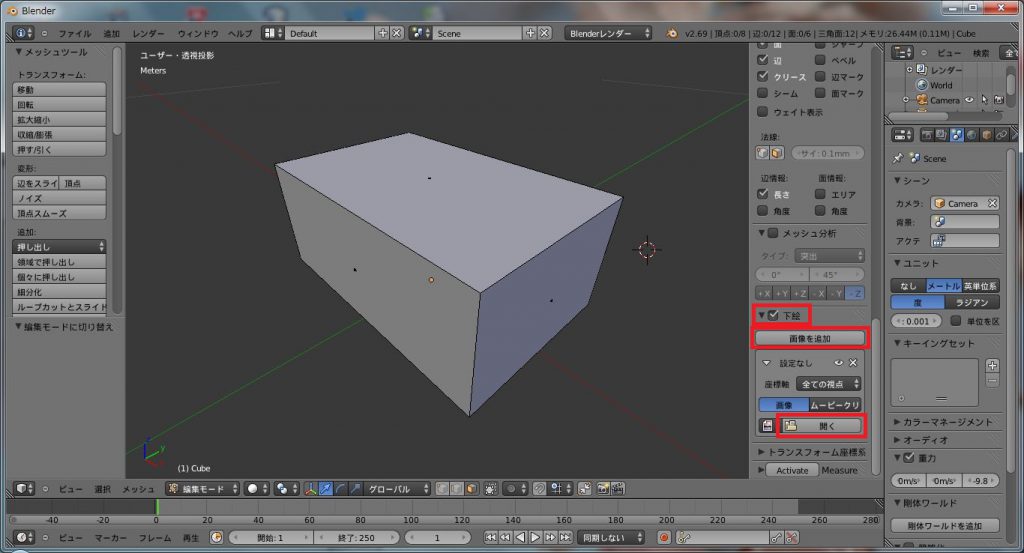Enable the シーム checkbox
This screenshot has height=553, width=1024.
pos(762,93)
